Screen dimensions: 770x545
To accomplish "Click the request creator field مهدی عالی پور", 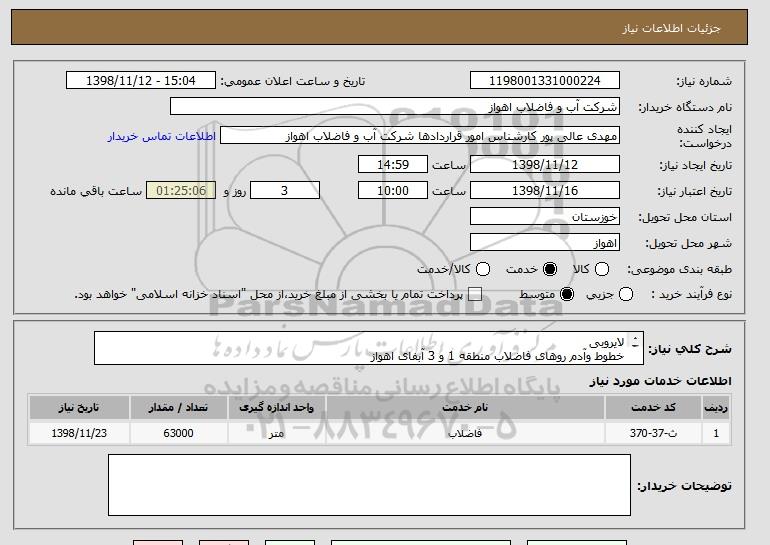I will click(420, 136).
